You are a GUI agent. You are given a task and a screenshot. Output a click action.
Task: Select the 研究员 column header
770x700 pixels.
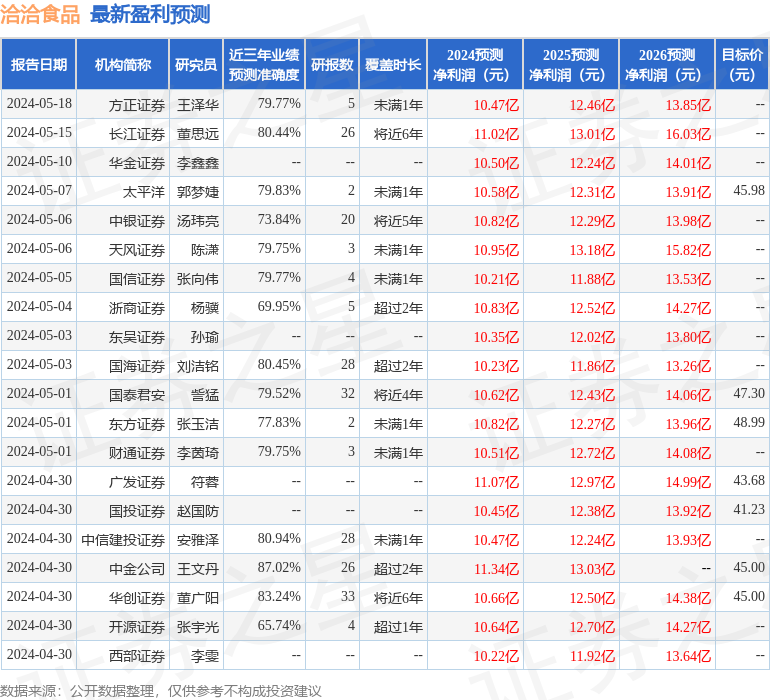coord(196,64)
